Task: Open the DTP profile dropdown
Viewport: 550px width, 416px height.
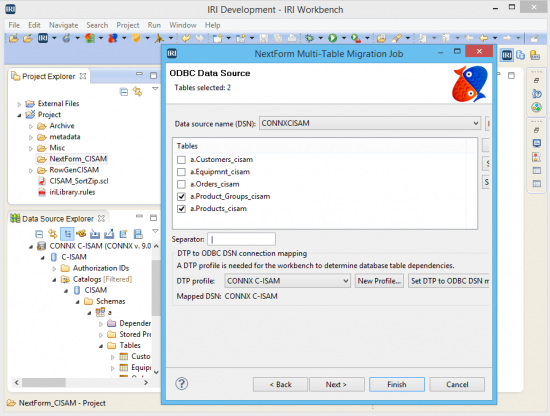Action: click(x=346, y=281)
